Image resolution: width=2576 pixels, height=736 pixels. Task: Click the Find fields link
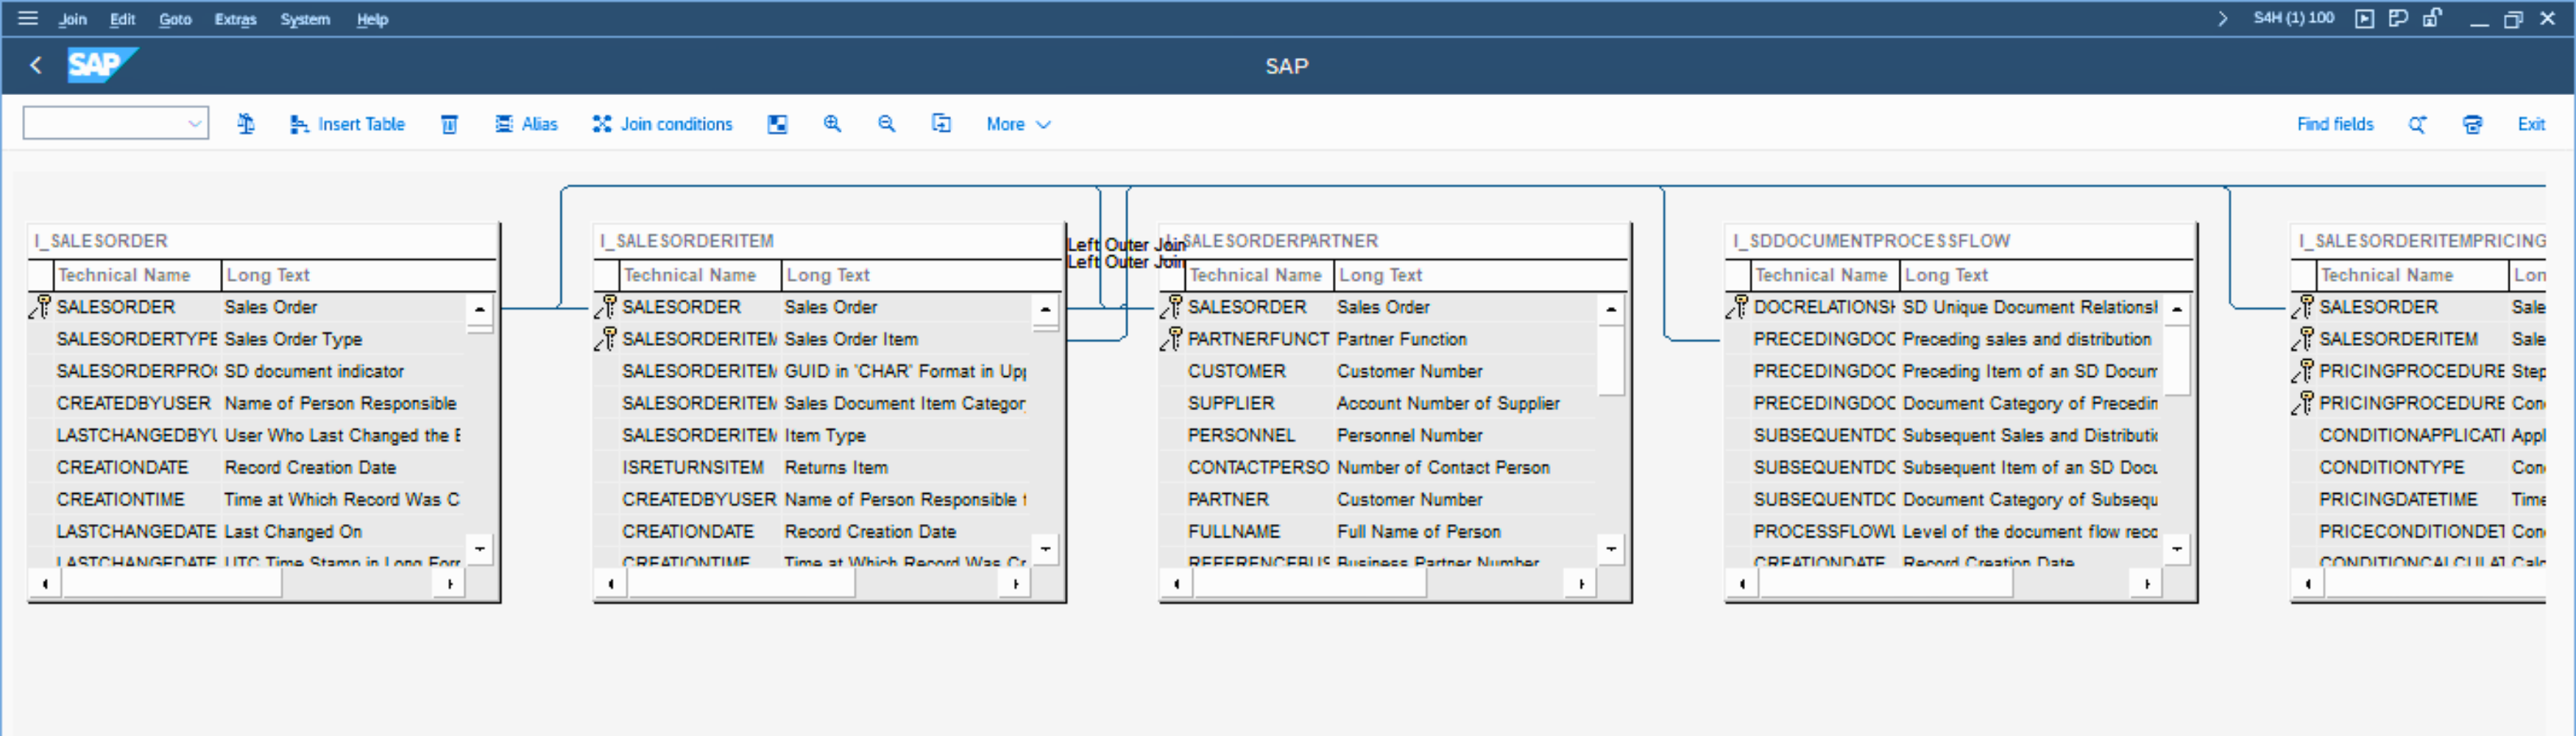2334,124
